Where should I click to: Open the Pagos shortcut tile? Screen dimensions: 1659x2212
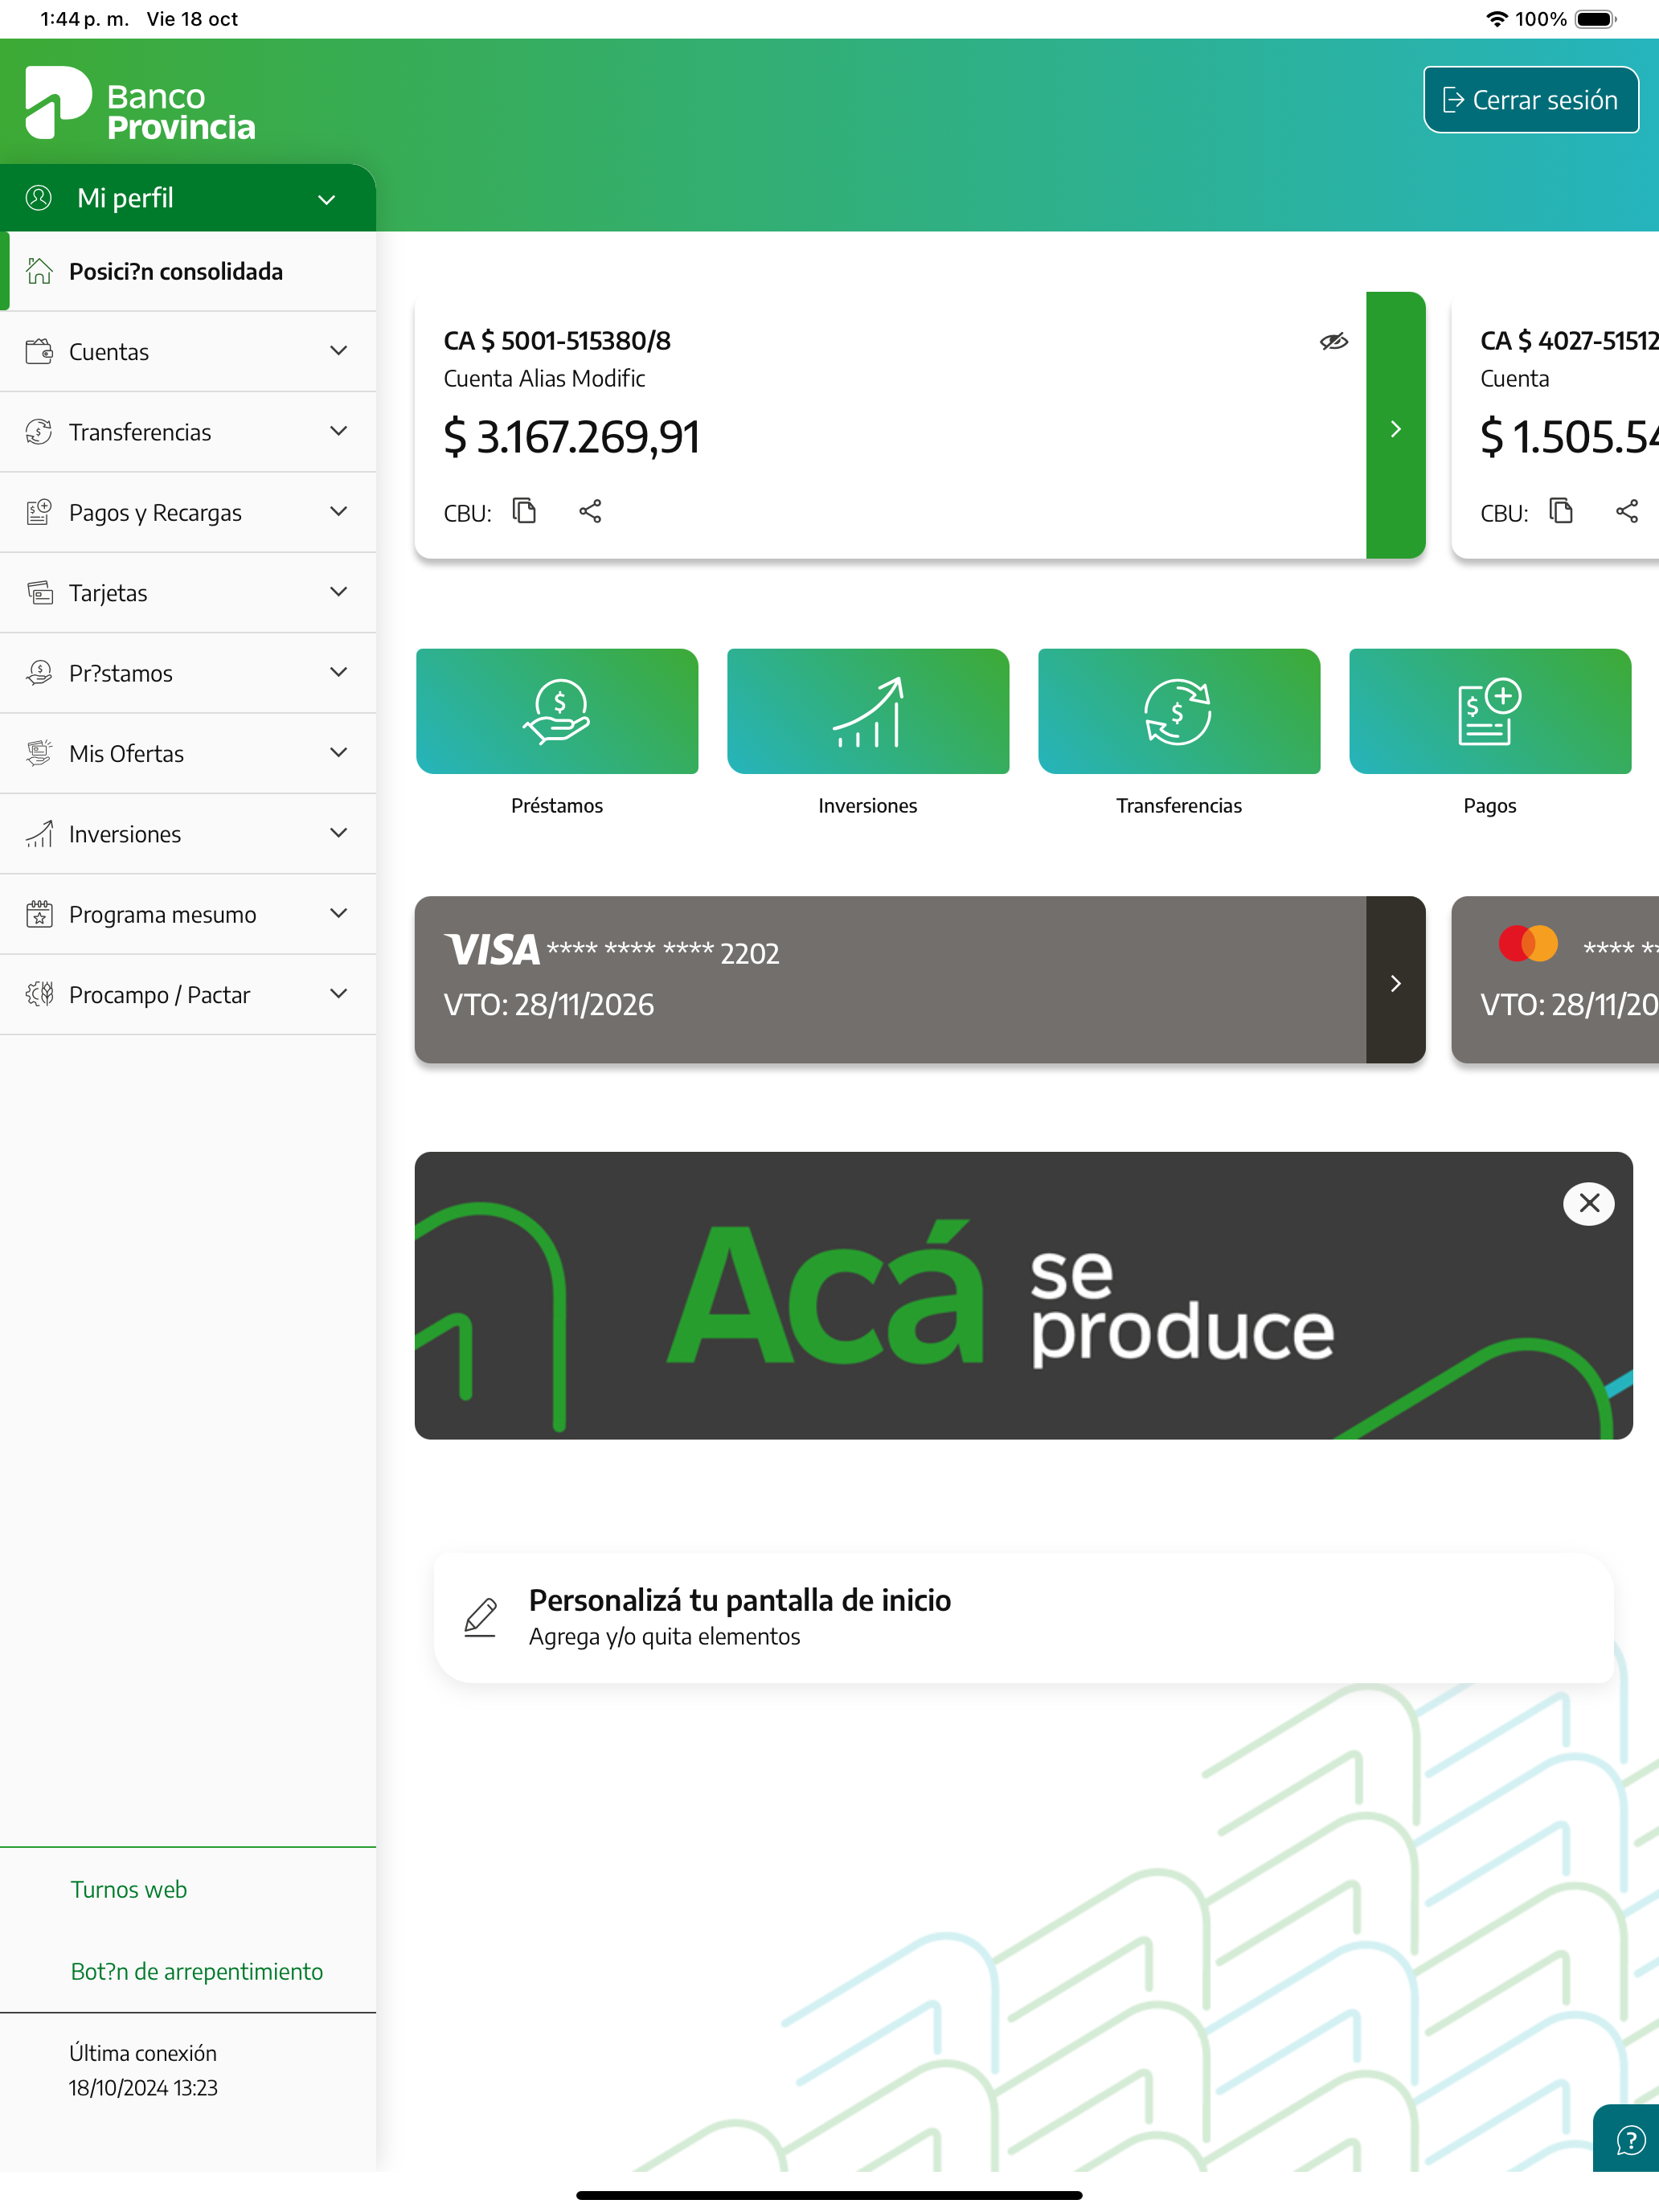[x=1490, y=711]
